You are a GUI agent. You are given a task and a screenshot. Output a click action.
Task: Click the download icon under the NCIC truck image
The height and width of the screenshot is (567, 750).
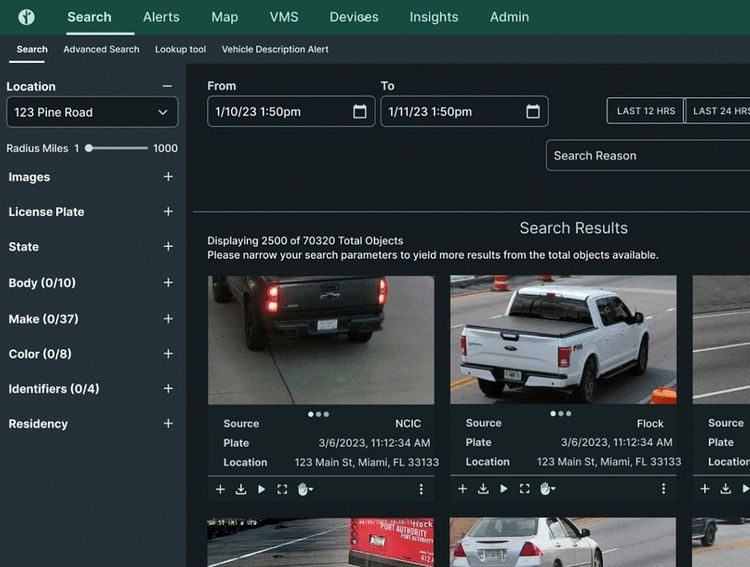(241, 489)
